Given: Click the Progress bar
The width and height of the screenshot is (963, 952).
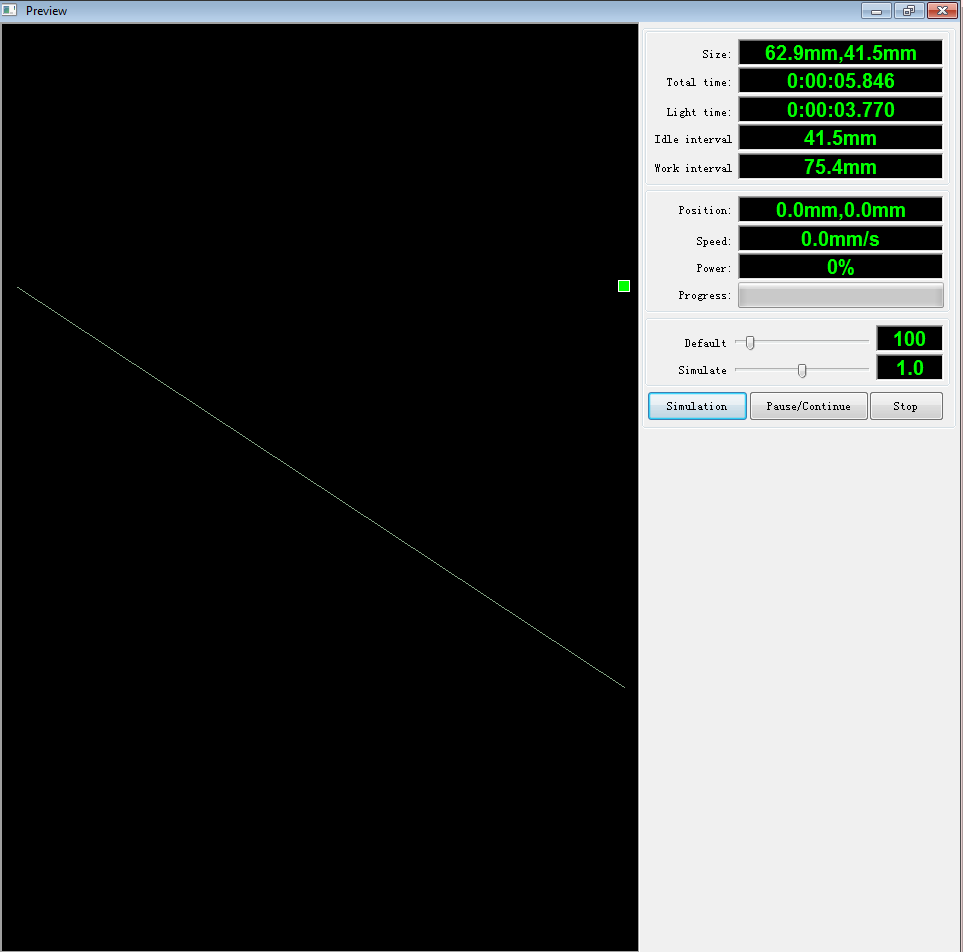Looking at the screenshot, I should [840, 295].
